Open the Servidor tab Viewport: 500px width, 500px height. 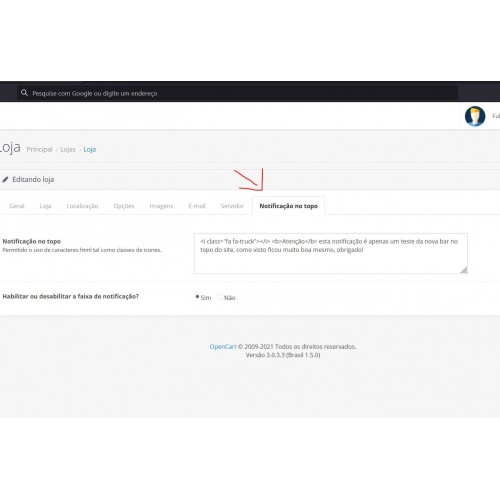pos(232,206)
